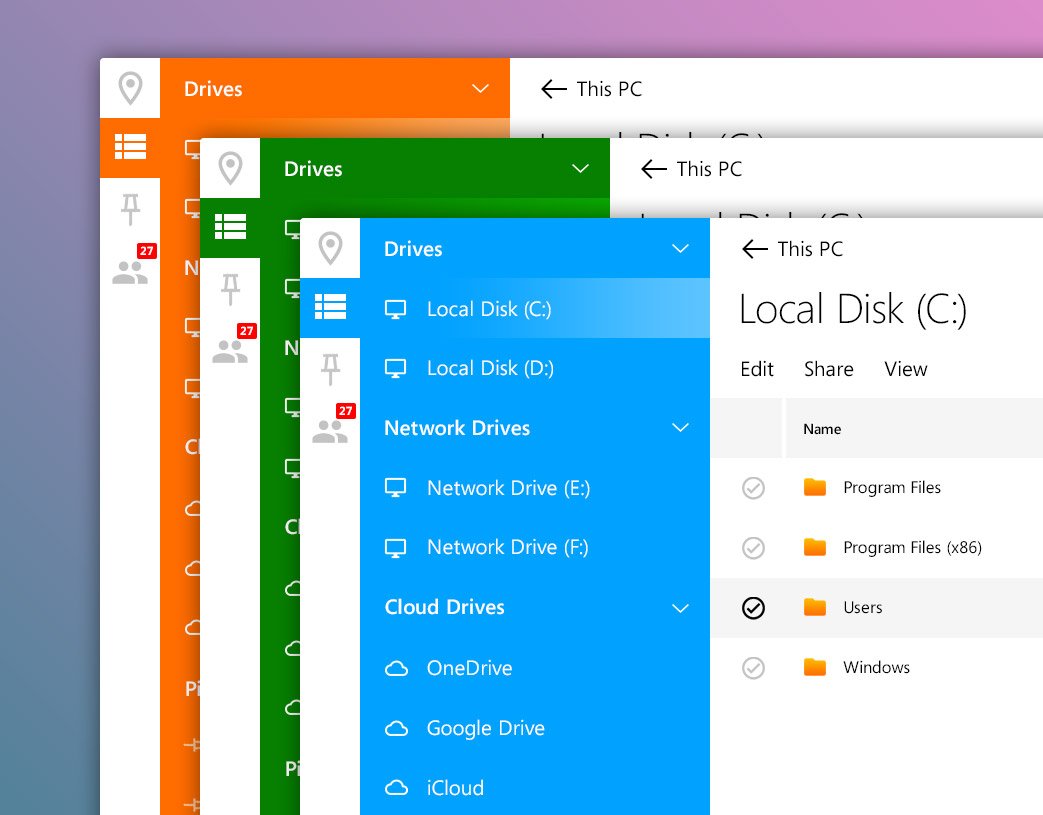Viewport: 1043px width, 815px height.
Task: Click the Drives header label in green window
Action: [313, 169]
